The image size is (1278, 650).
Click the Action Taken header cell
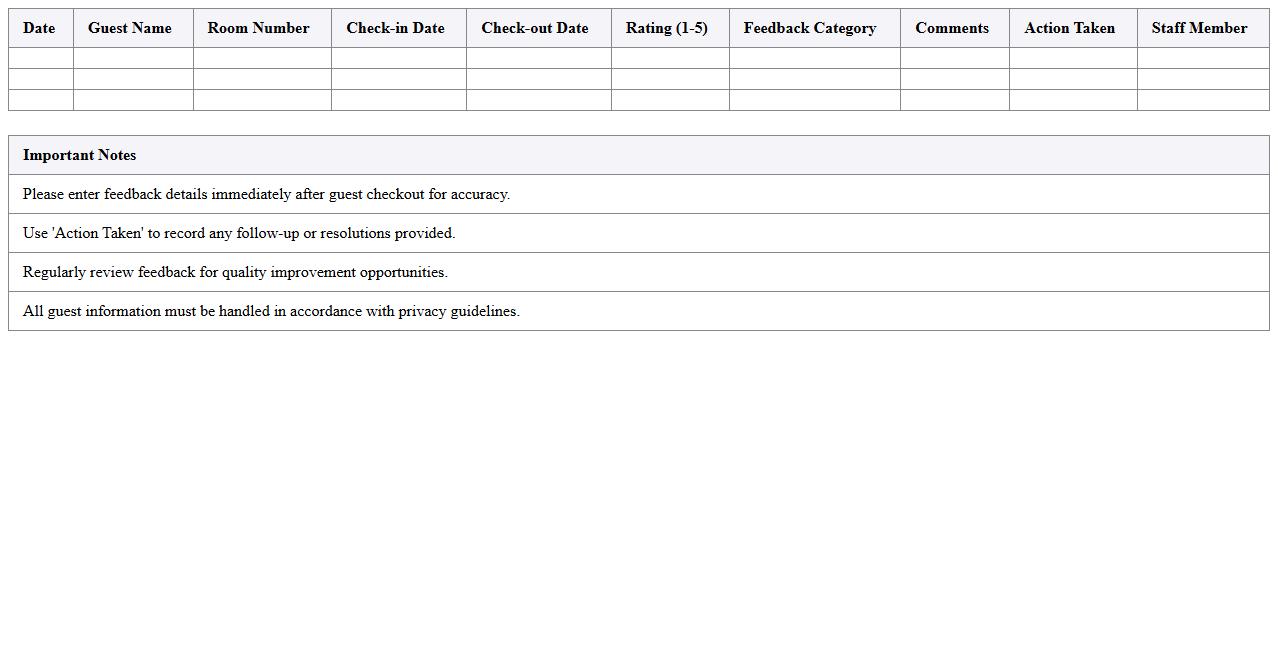pyautogui.click(x=1069, y=28)
